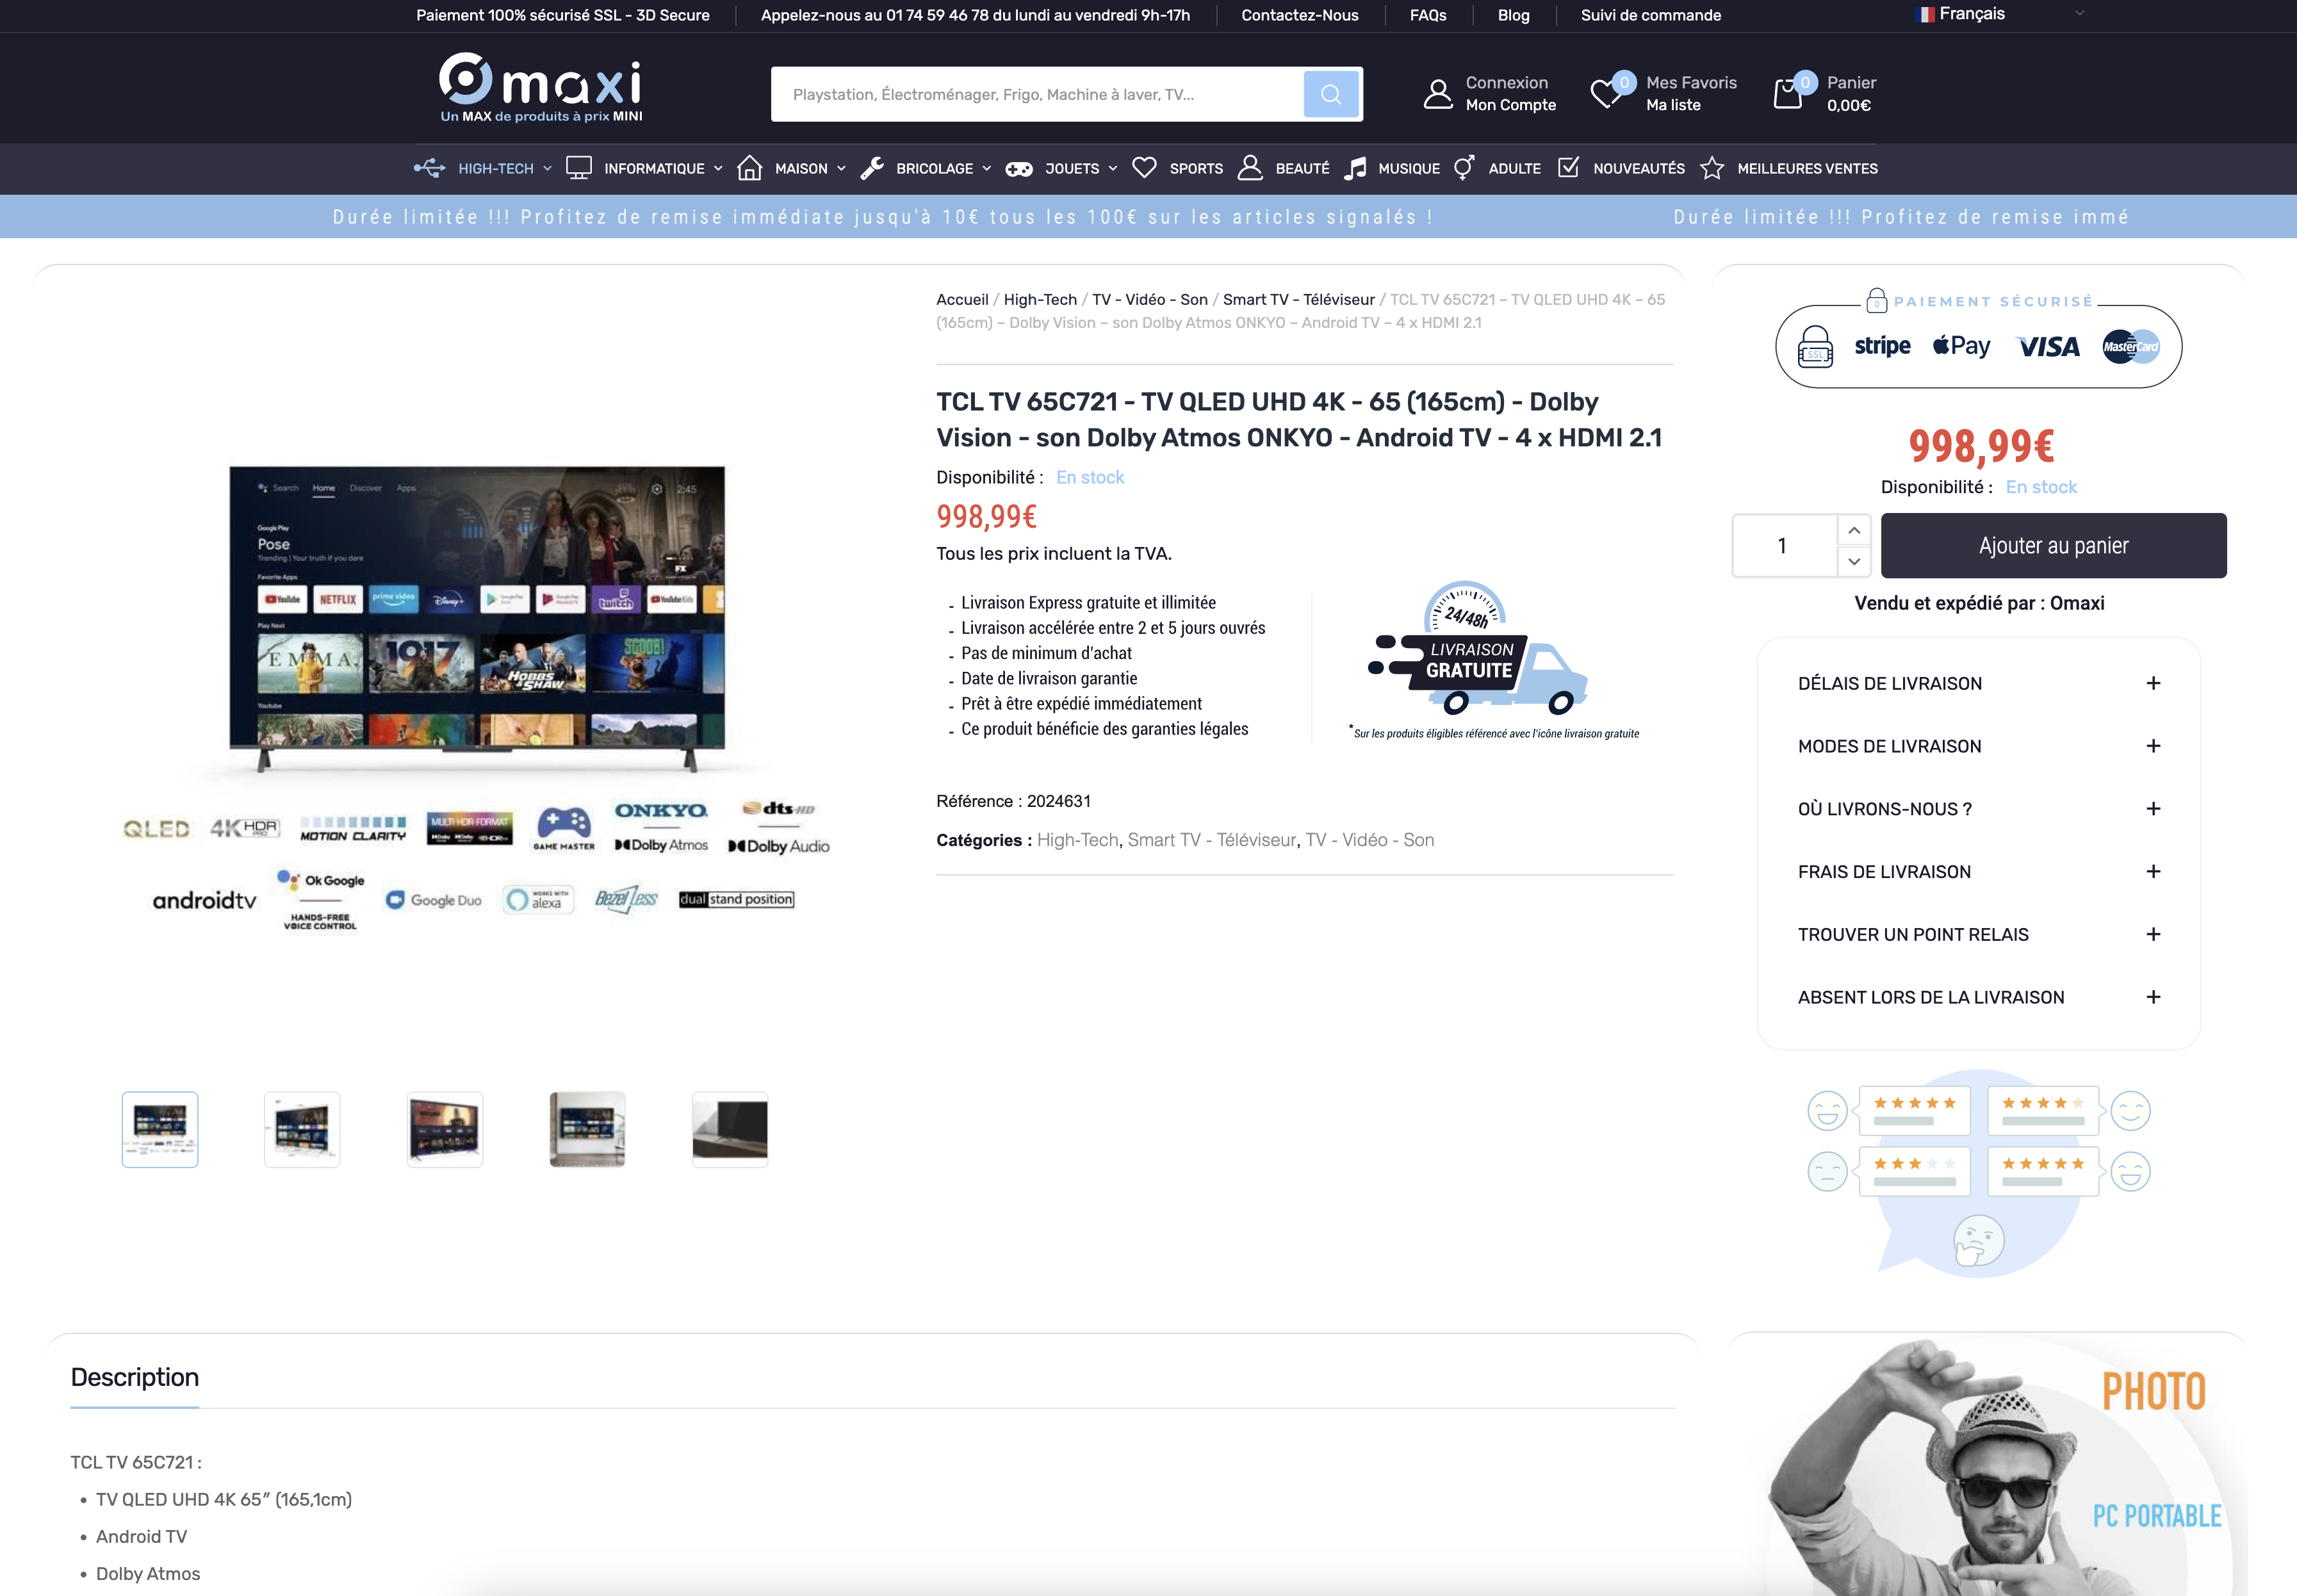Screen dimensions: 2297x1596
Task: Click the Informatique monitor icon
Action: (579, 168)
